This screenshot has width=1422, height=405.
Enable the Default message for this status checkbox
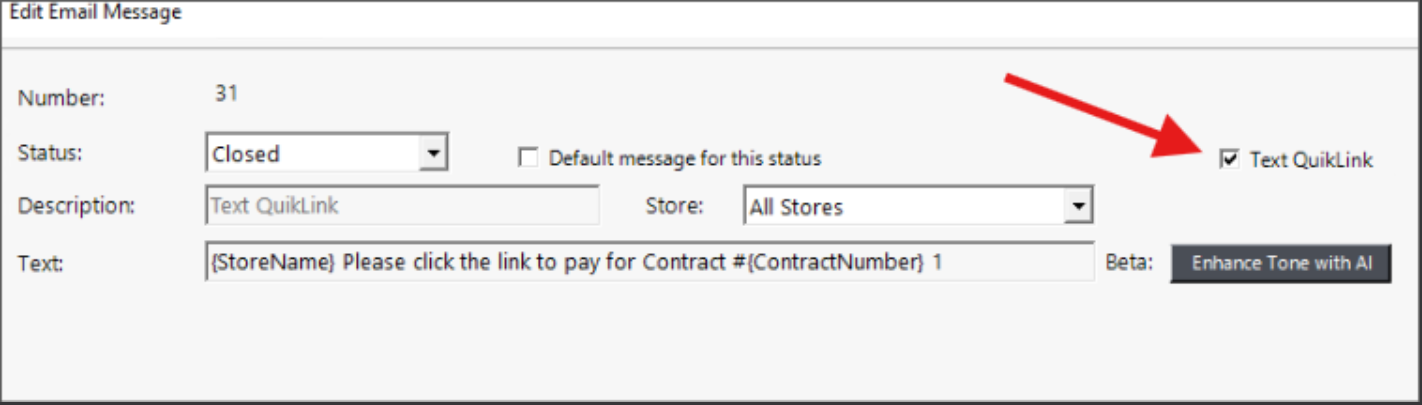click(x=529, y=158)
